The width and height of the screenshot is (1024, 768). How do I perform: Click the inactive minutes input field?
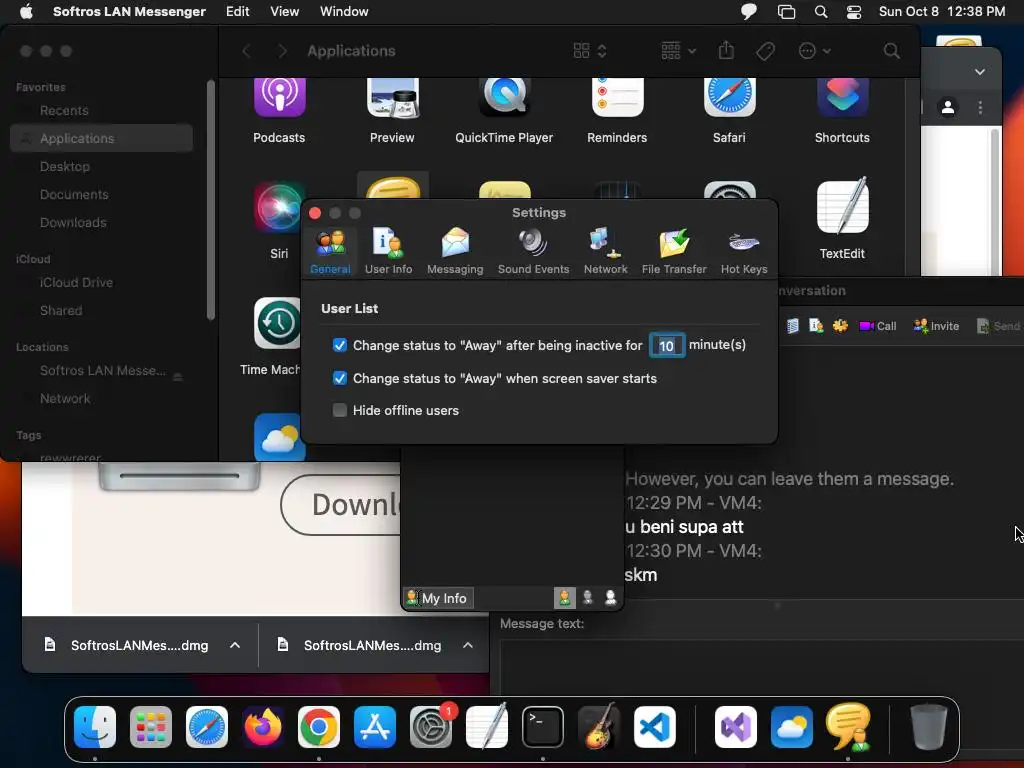(x=666, y=345)
